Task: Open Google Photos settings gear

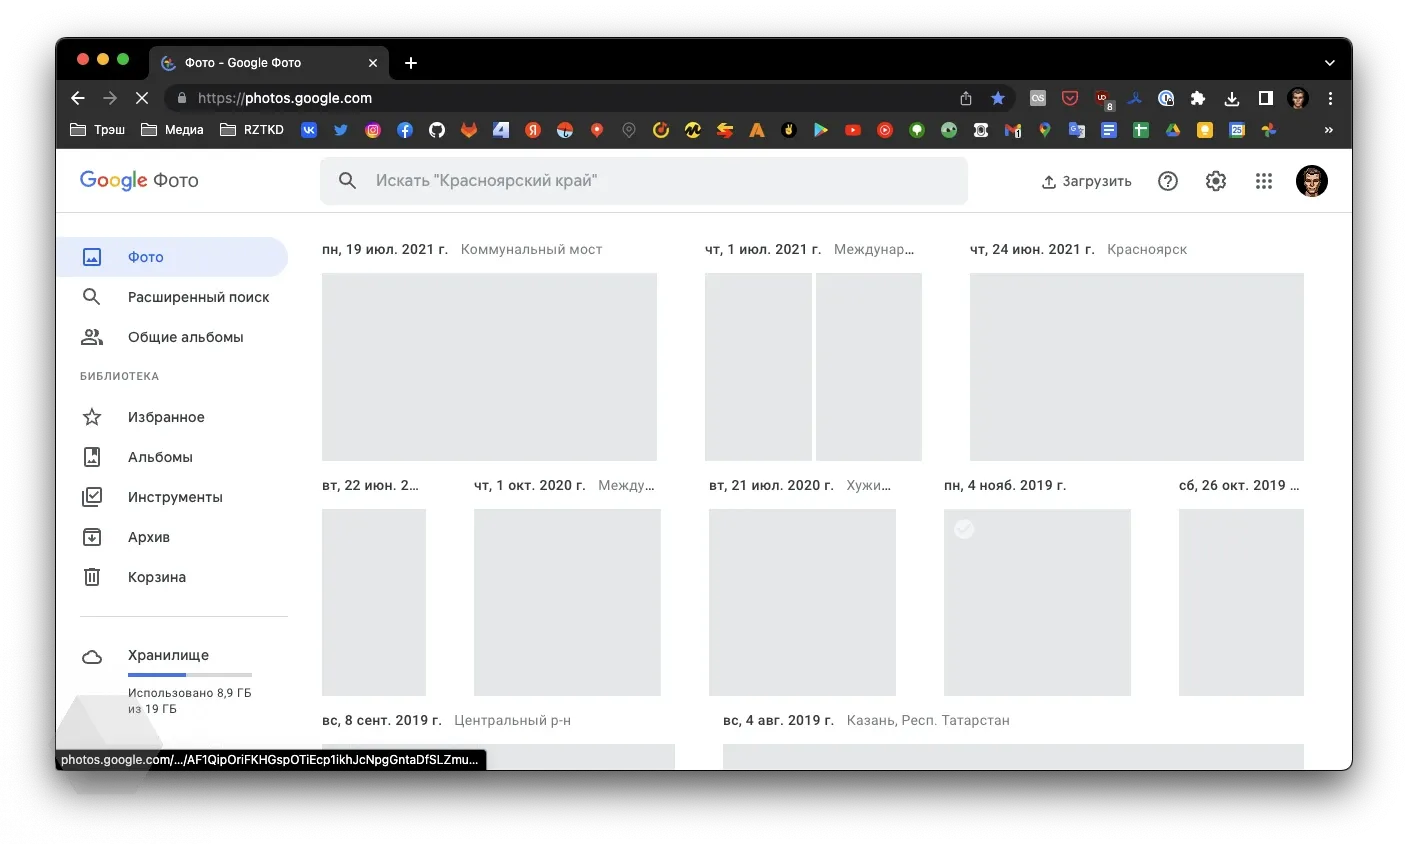Action: tap(1216, 181)
